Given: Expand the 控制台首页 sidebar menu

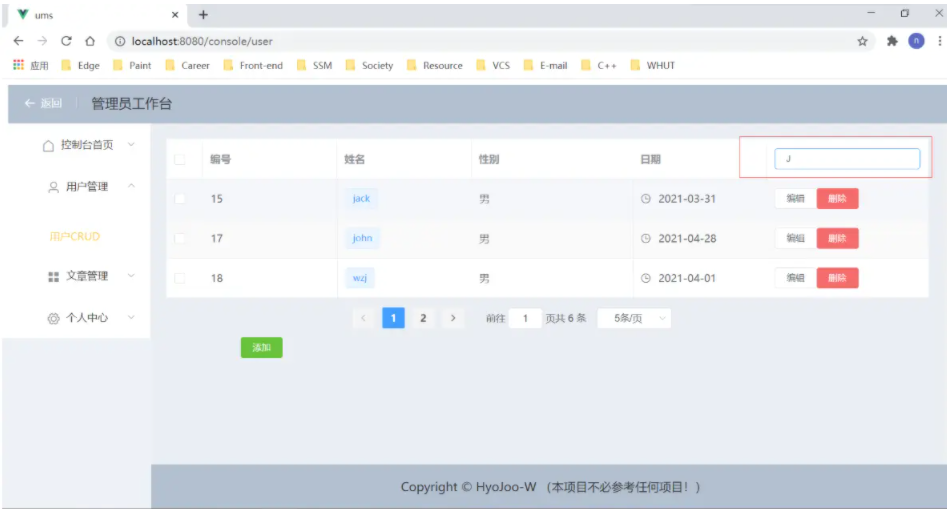Looking at the screenshot, I should 88,145.
